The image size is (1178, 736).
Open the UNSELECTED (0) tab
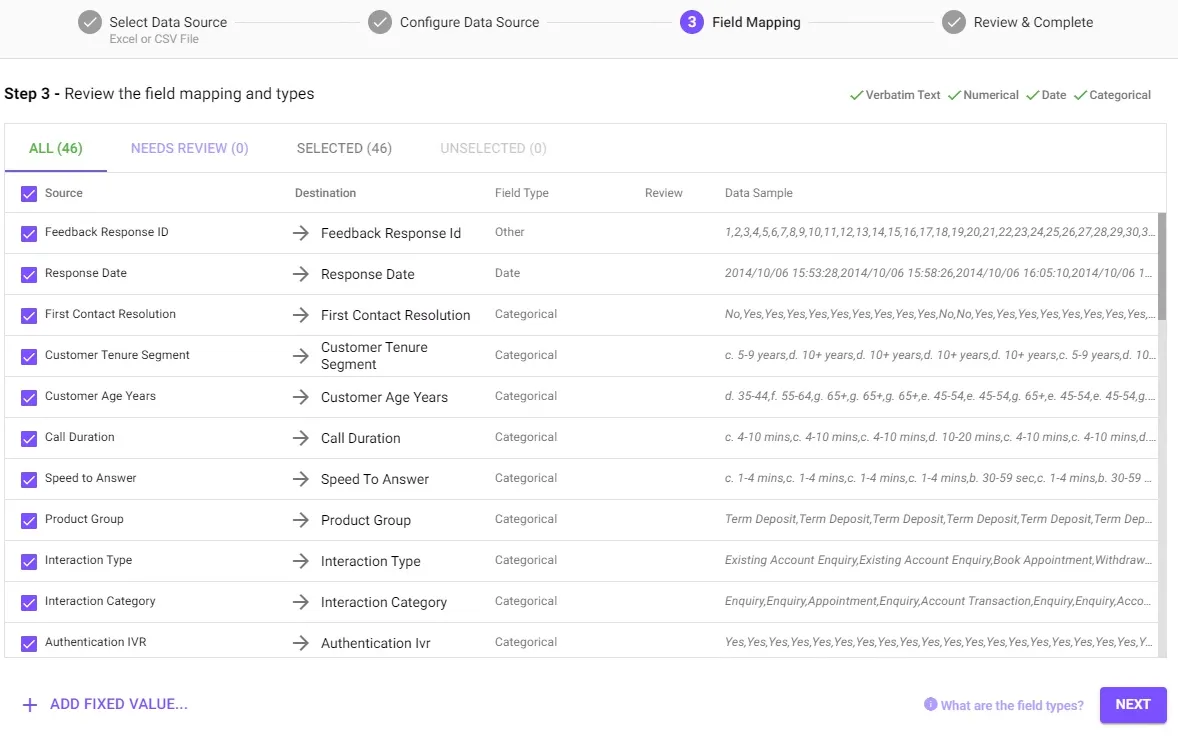coord(493,148)
